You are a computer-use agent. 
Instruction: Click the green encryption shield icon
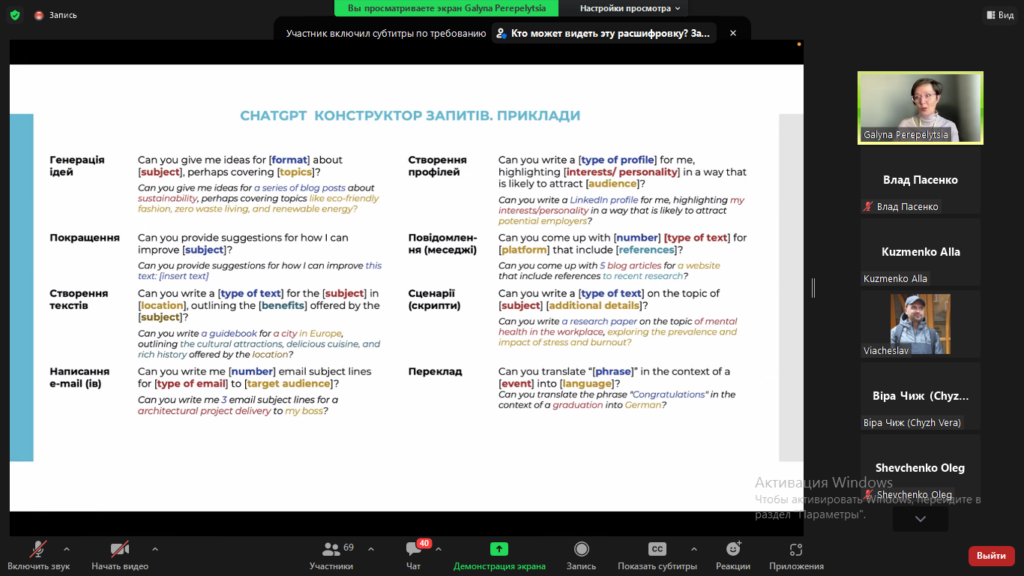(x=15, y=14)
